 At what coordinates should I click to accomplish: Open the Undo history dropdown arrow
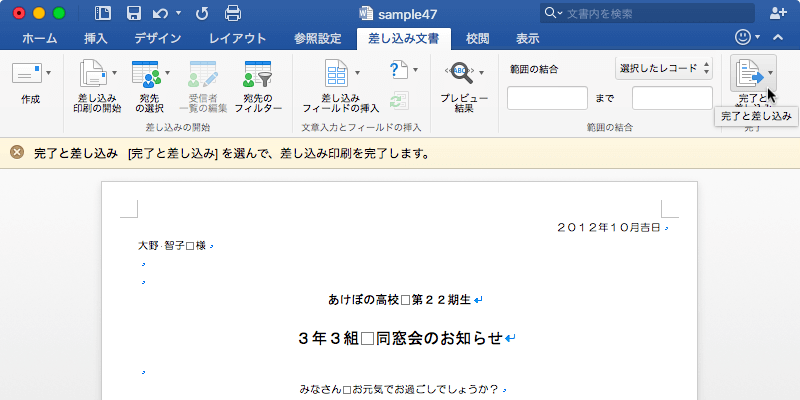pos(179,13)
